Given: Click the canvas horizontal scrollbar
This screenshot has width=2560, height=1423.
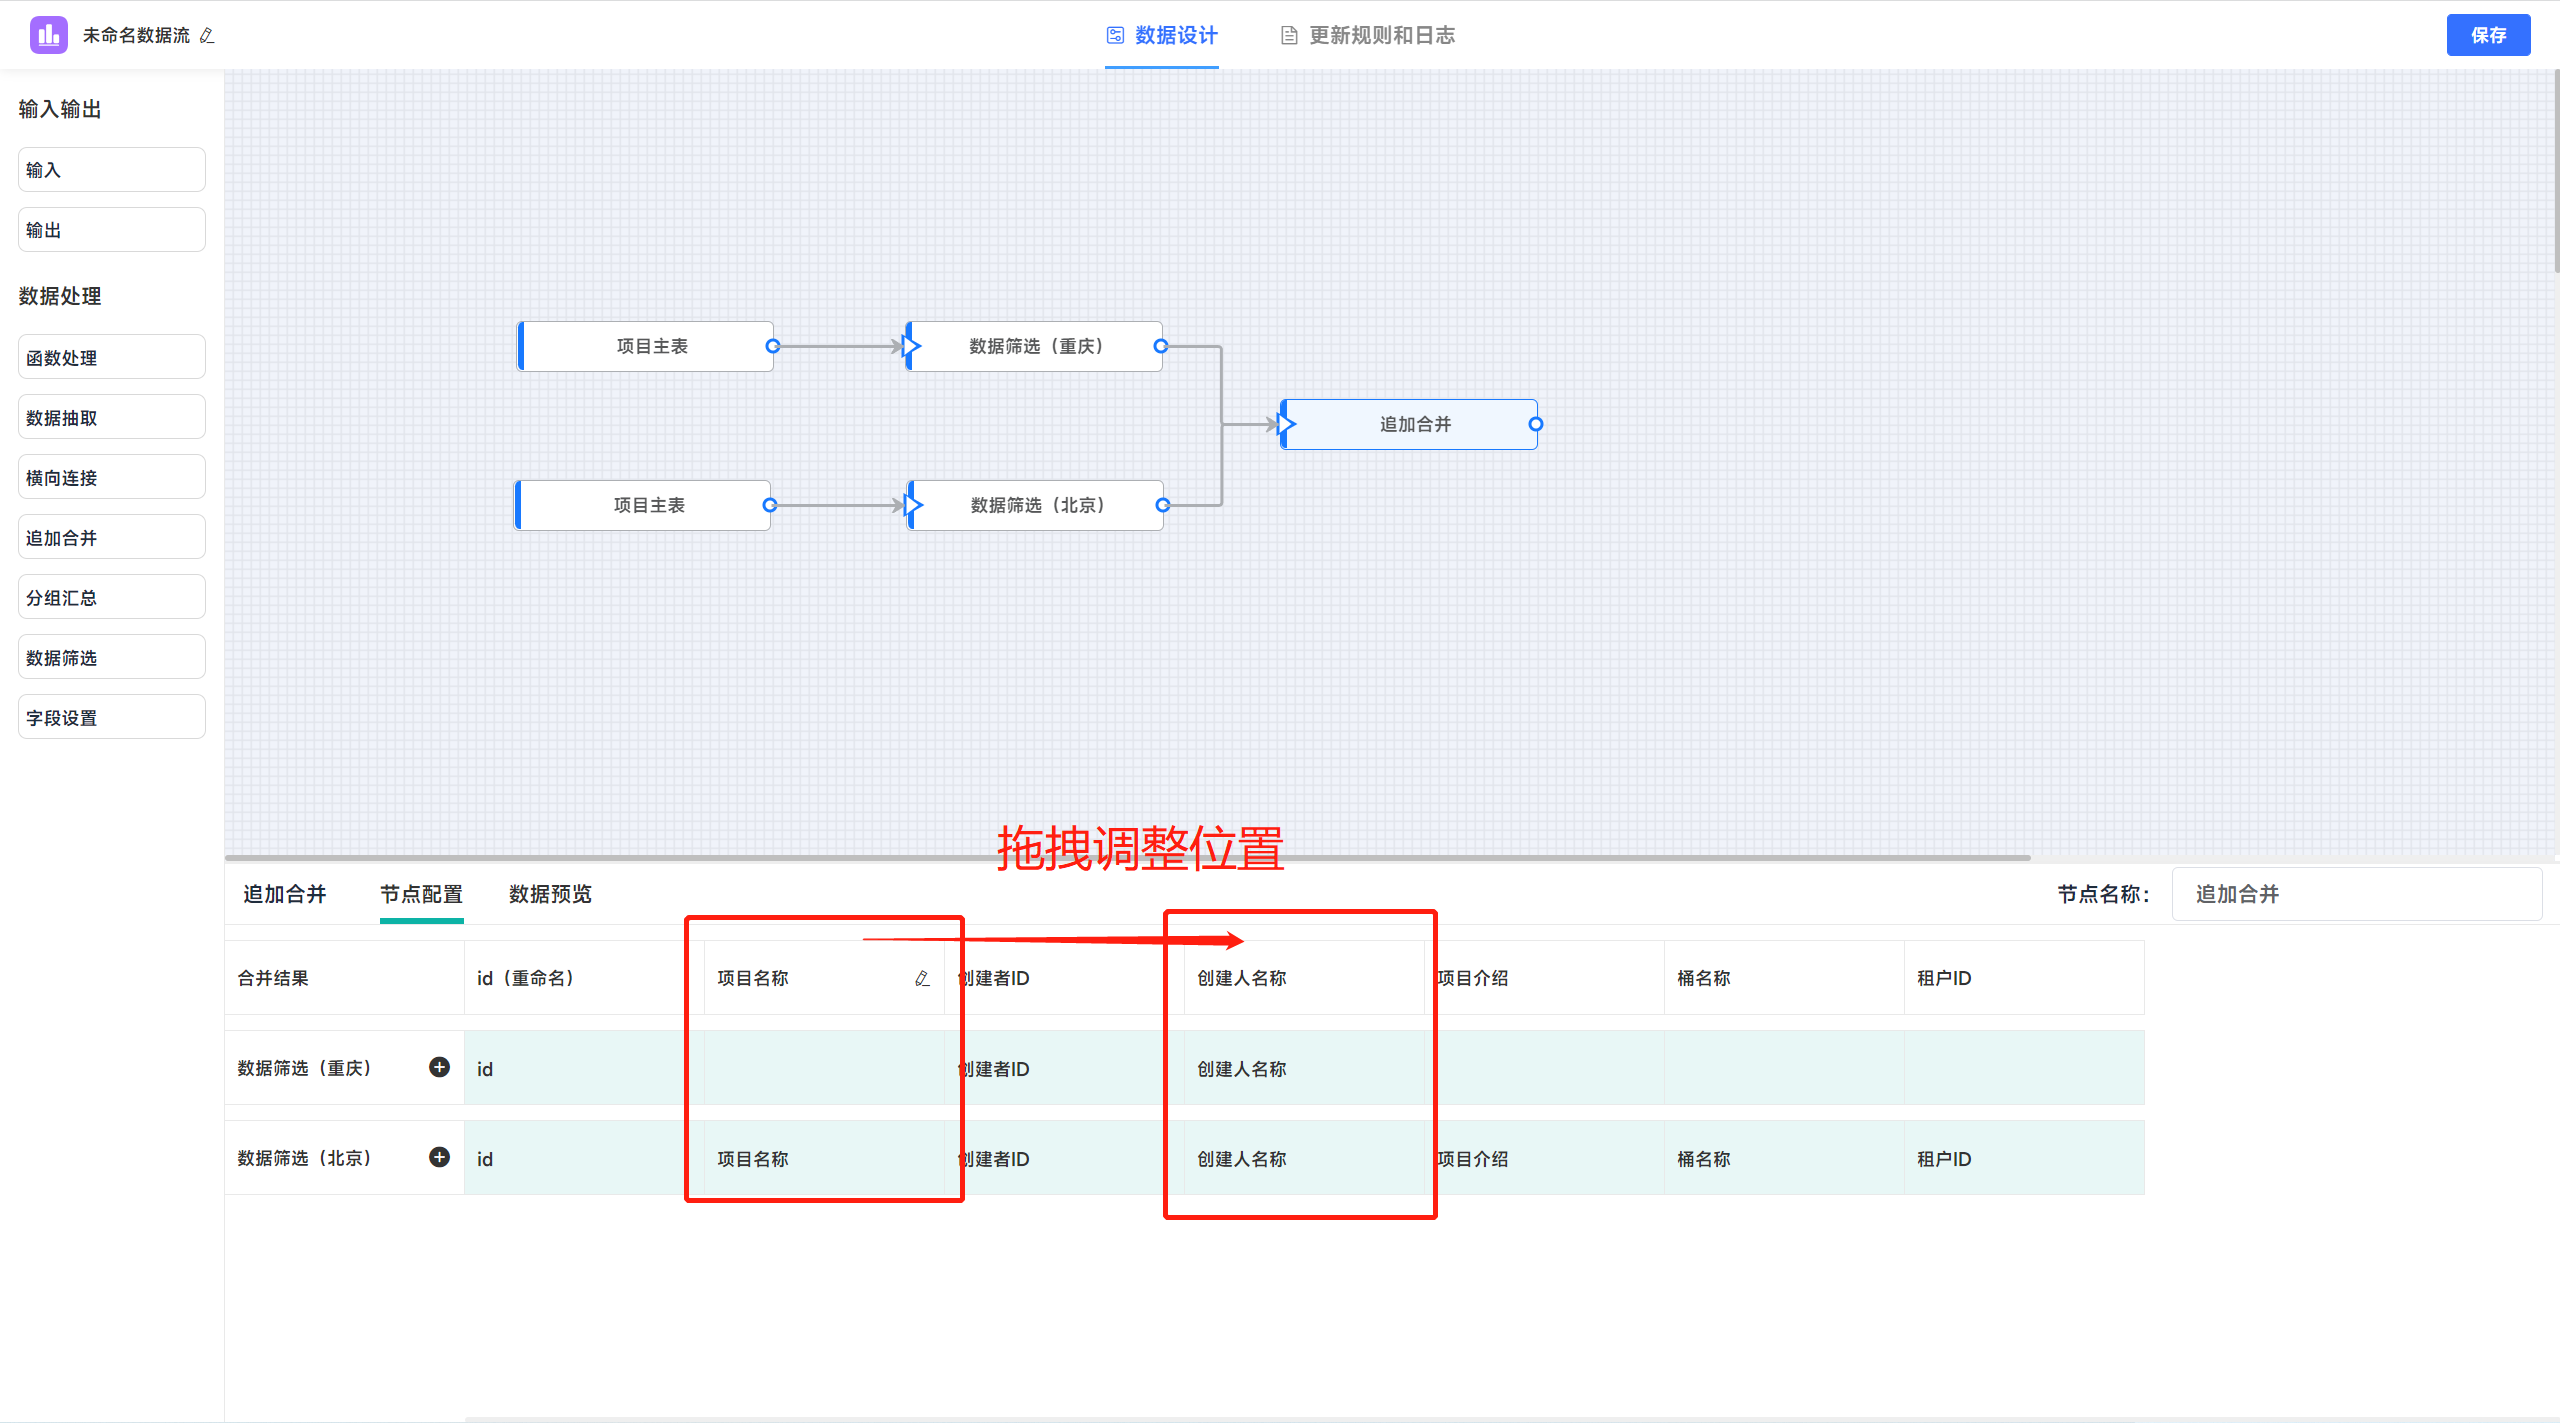Looking at the screenshot, I should [1128, 857].
